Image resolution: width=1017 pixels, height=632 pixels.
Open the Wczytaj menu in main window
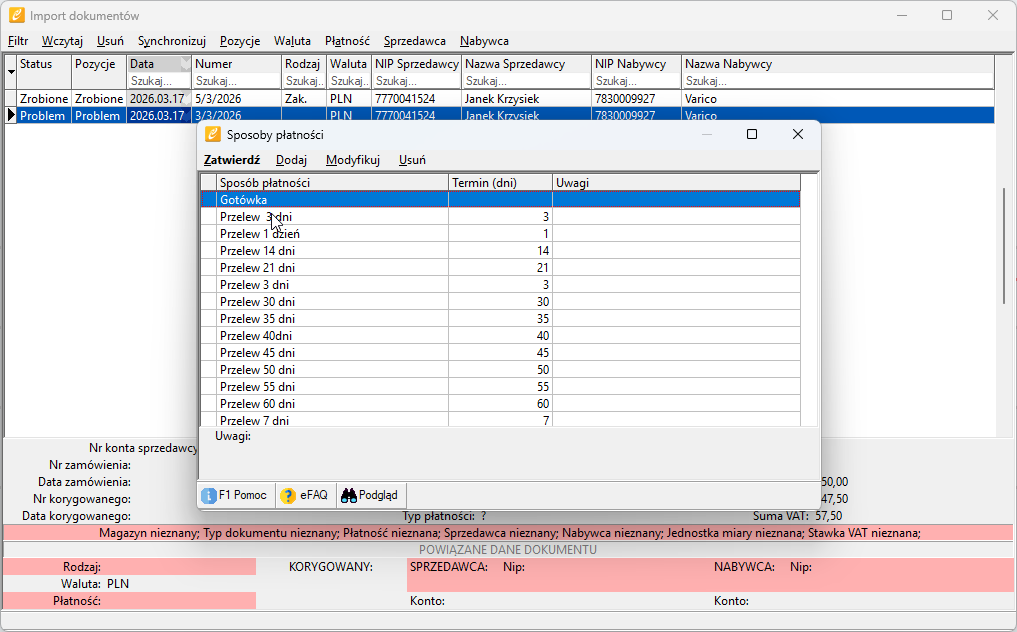62,41
